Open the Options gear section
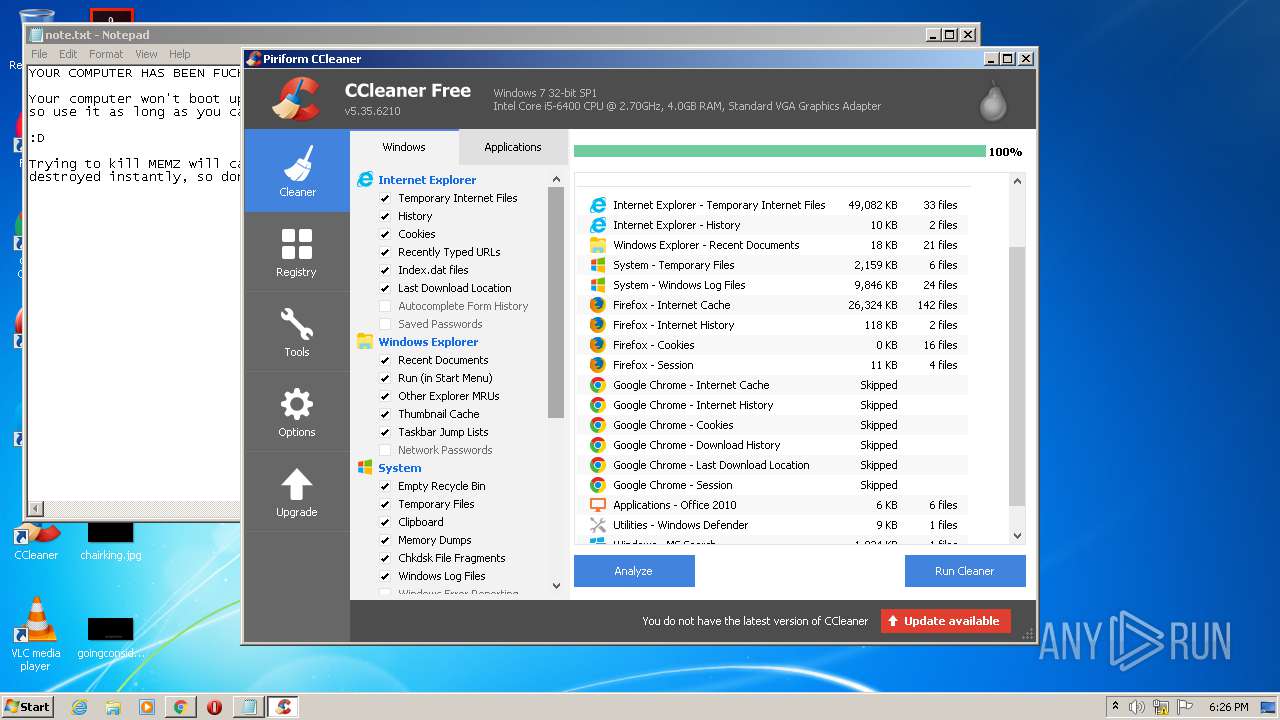This screenshot has height=720, width=1280. coord(297,411)
